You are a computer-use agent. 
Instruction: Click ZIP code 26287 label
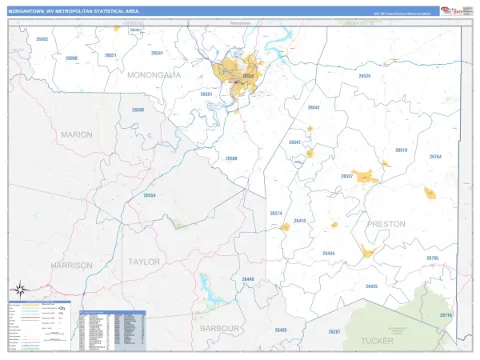334,332
